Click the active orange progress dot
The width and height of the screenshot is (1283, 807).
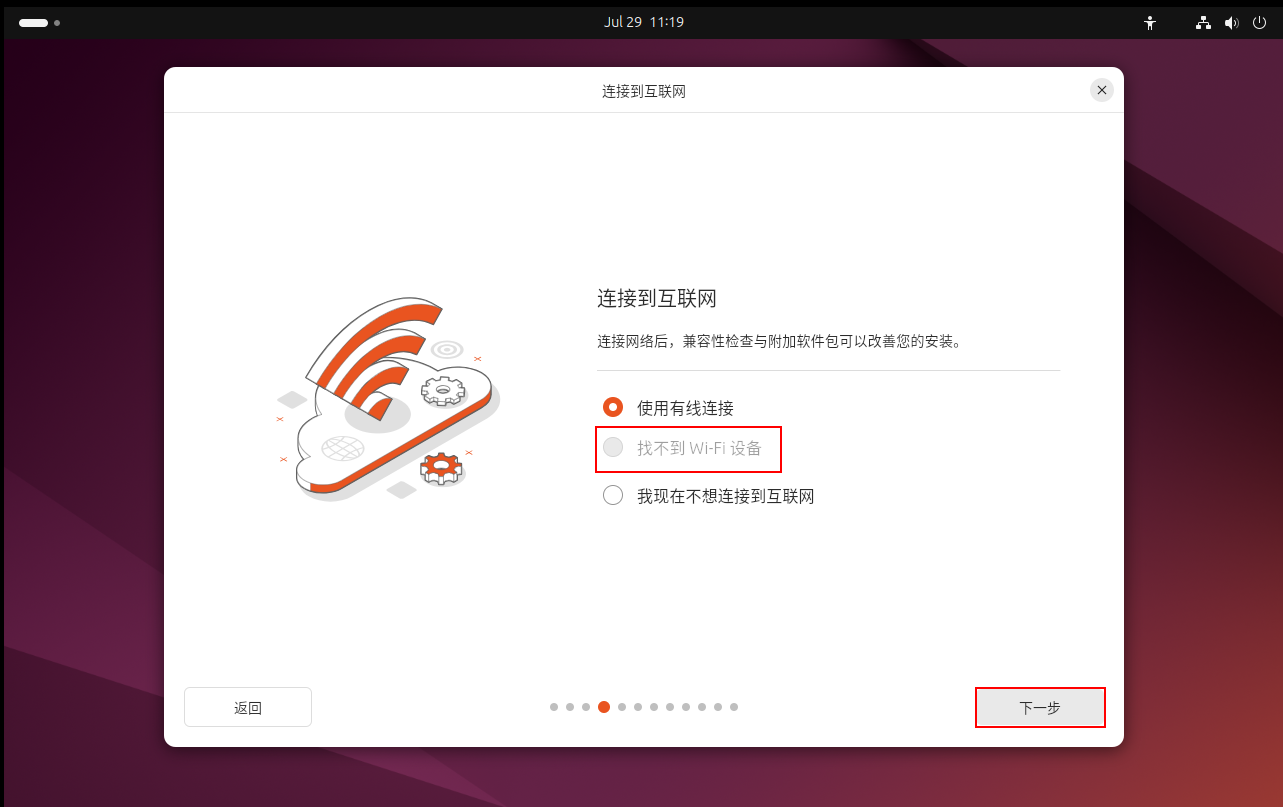point(603,707)
